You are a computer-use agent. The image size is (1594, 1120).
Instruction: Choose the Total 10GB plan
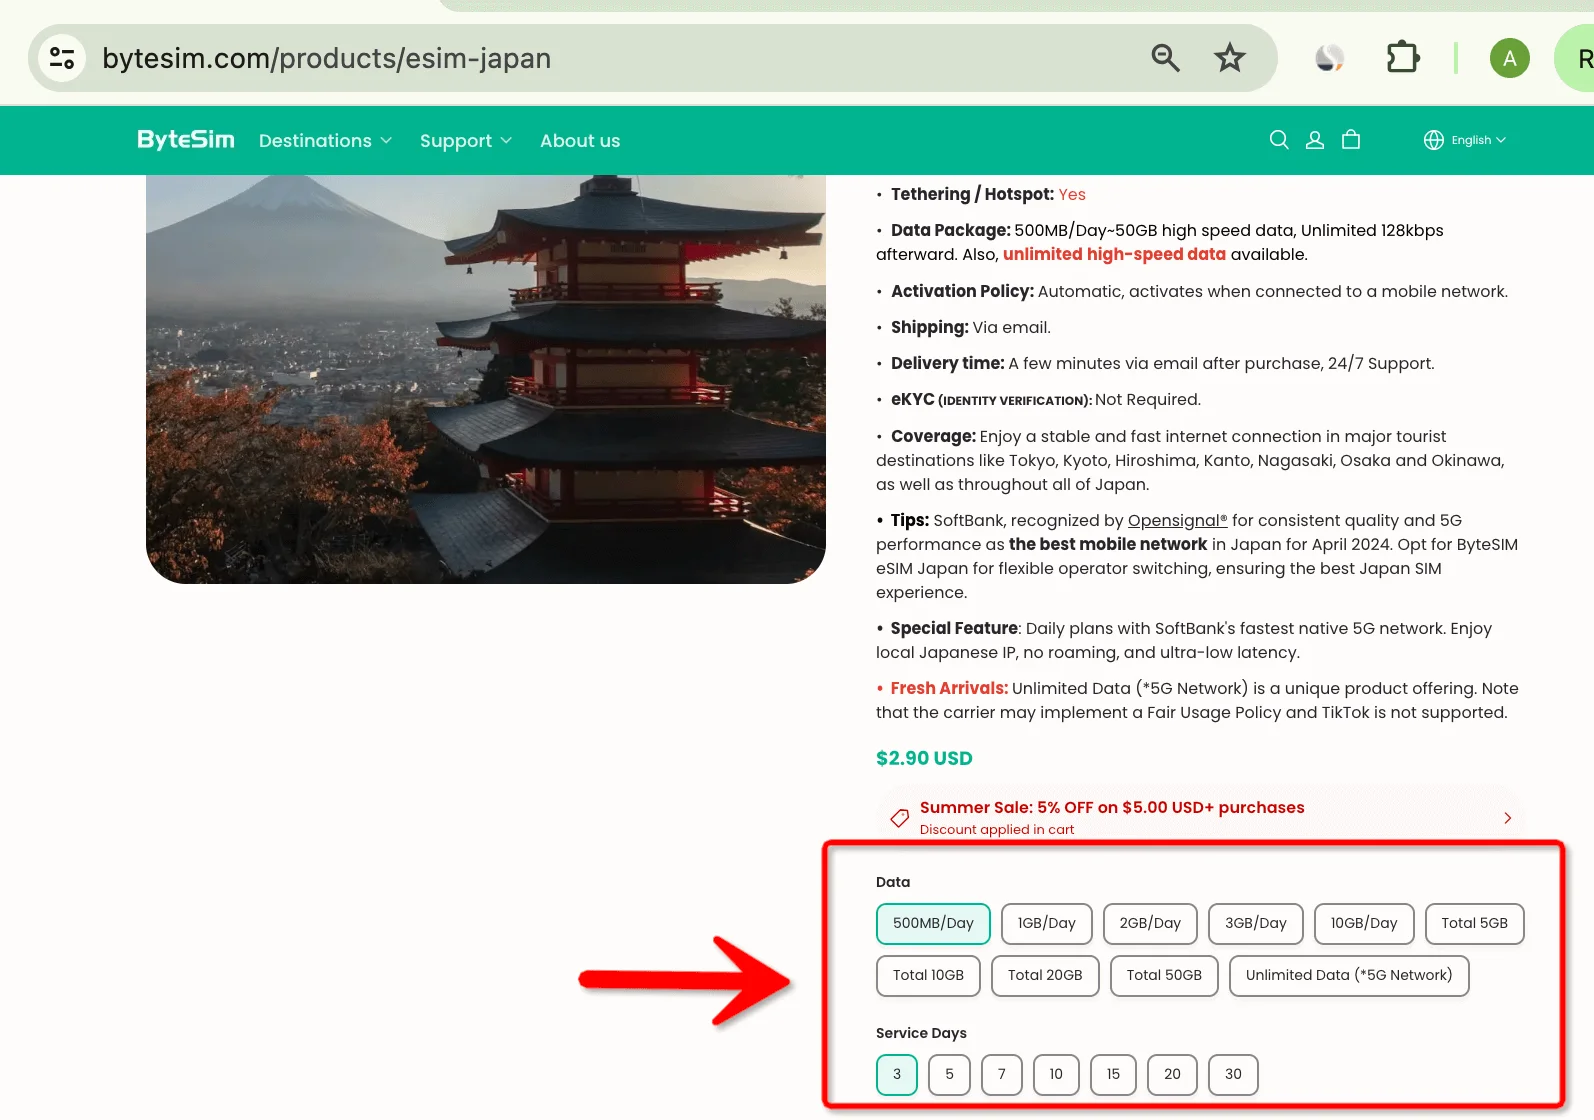pyautogui.click(x=928, y=976)
